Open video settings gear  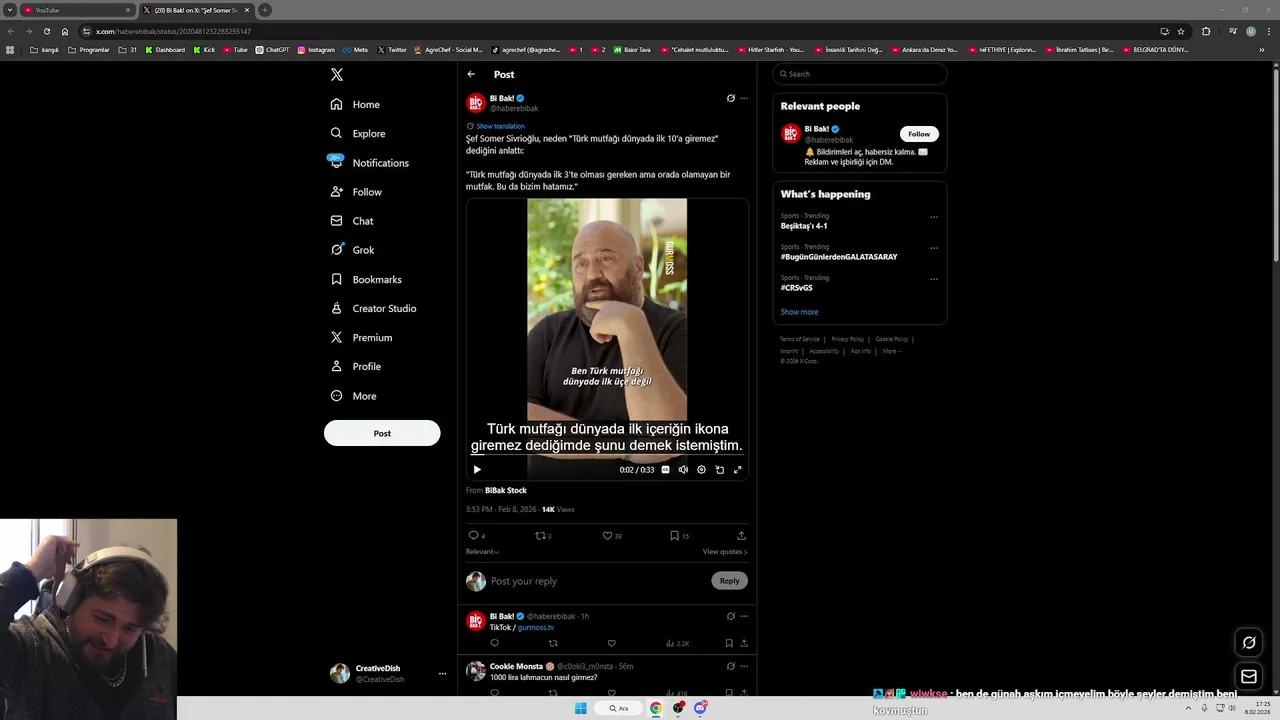[701, 469]
